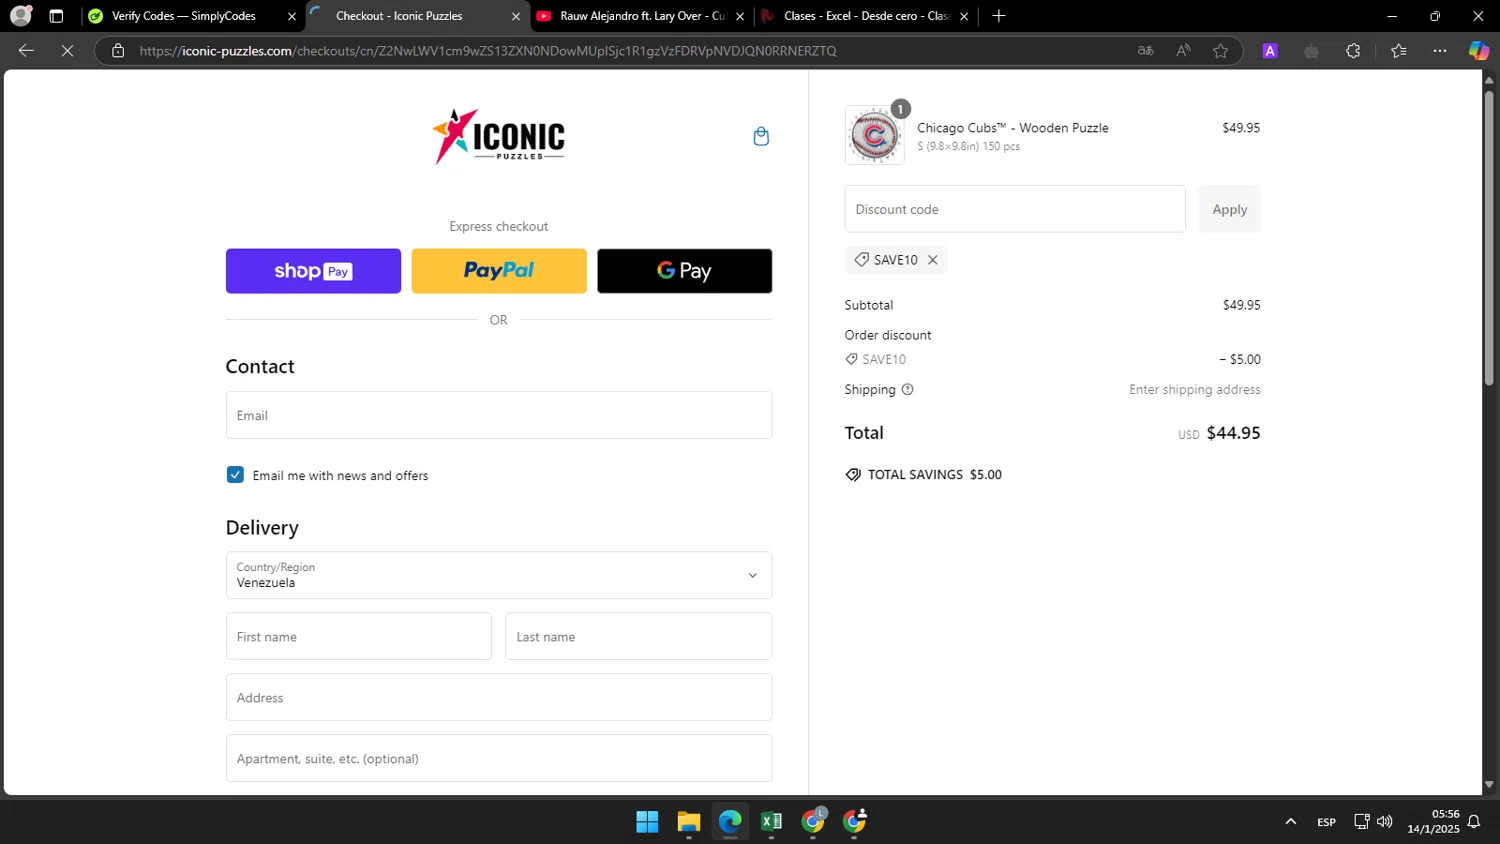Open browser extensions puzzle icon
Screen dimensions: 1500x844
point(1353,51)
